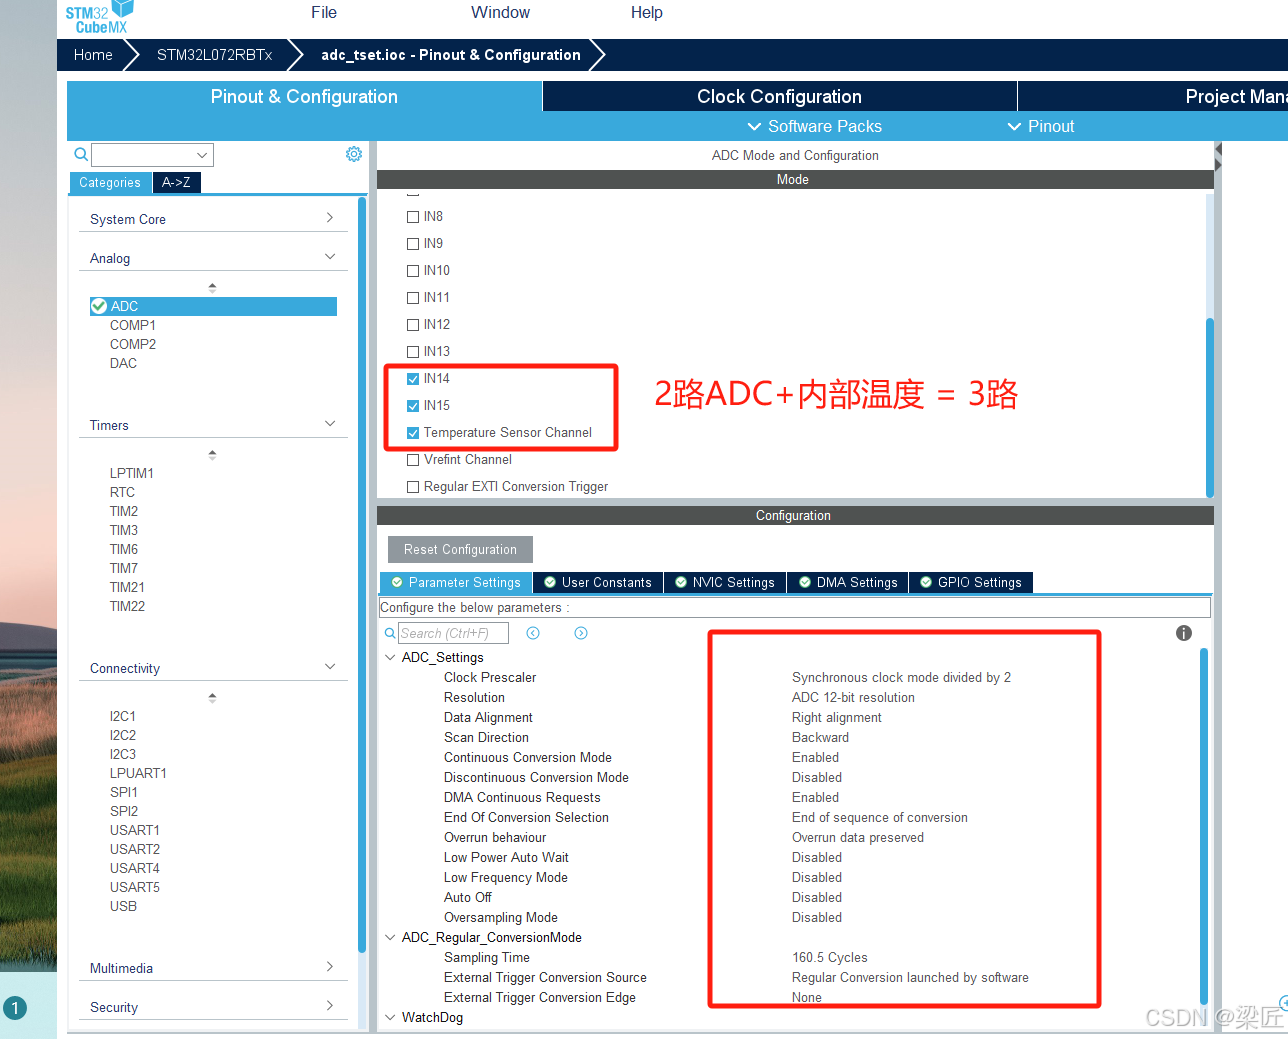
Task: Click the parameter Search (Ctrl+F) input field
Action: point(453,633)
